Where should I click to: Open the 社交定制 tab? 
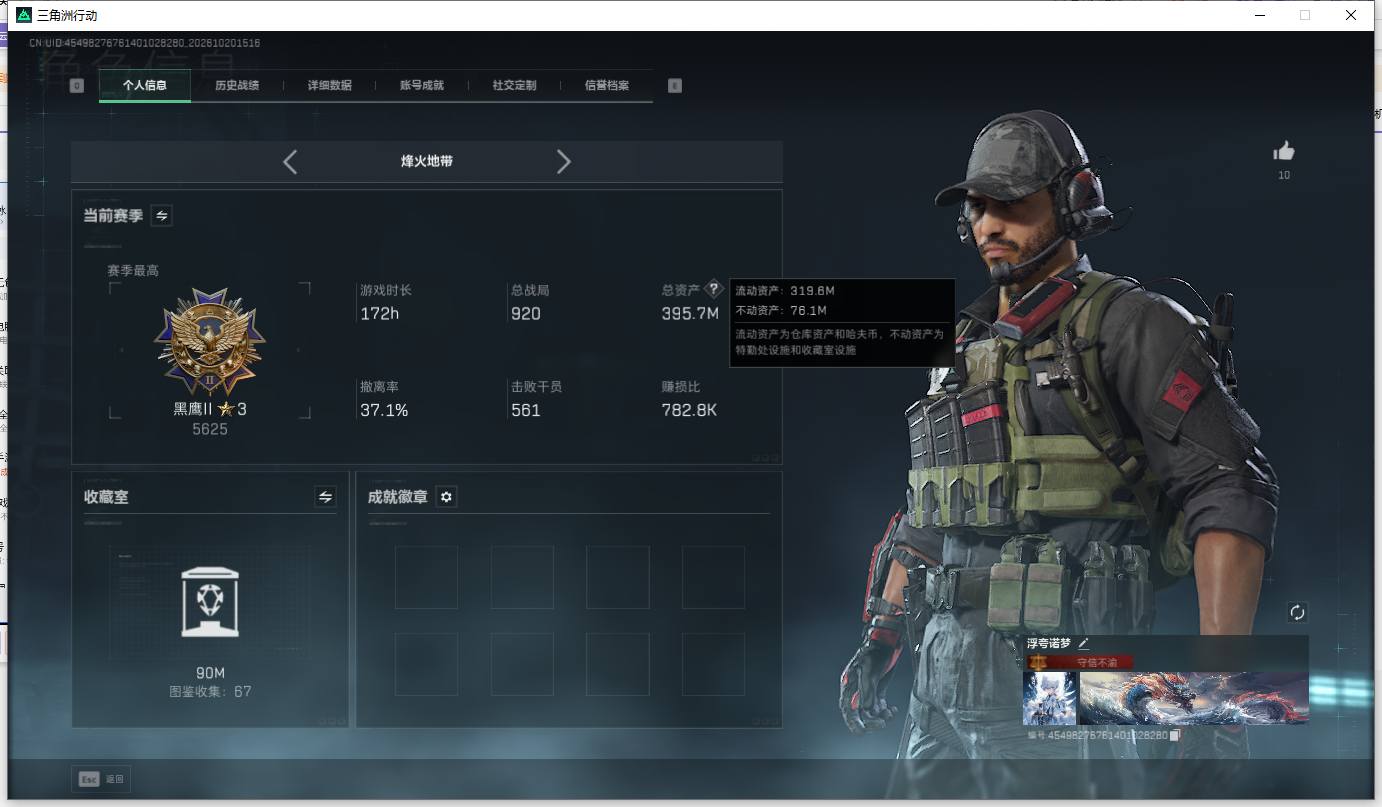[x=514, y=85]
